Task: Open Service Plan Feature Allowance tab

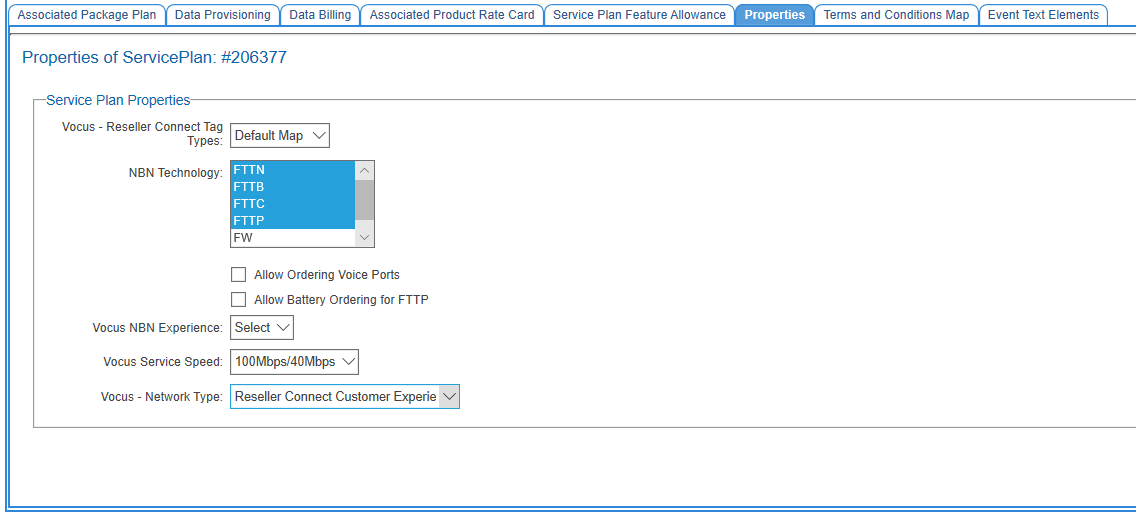Action: click(x=639, y=15)
